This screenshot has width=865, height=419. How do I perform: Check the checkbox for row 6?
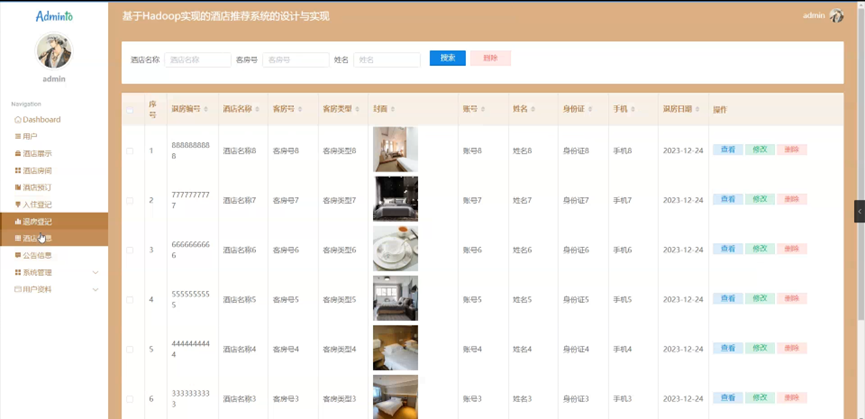pyautogui.click(x=130, y=399)
